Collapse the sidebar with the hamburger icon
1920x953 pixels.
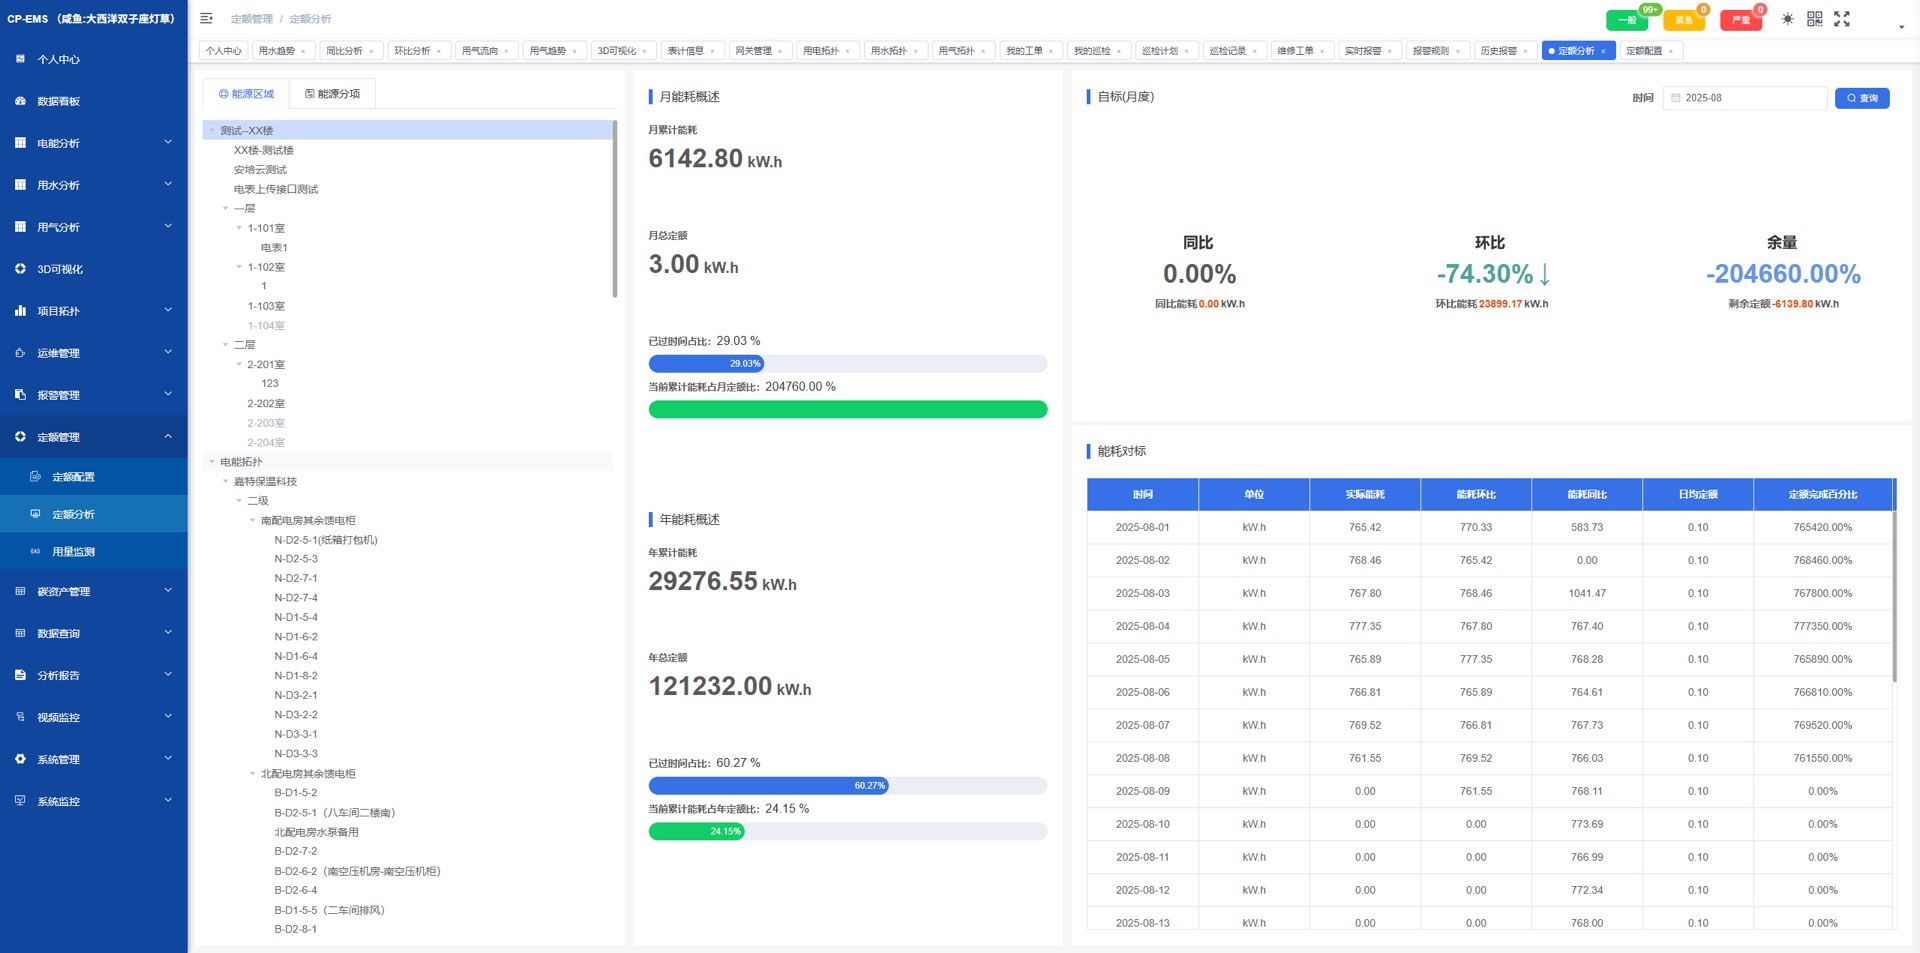[x=206, y=19]
